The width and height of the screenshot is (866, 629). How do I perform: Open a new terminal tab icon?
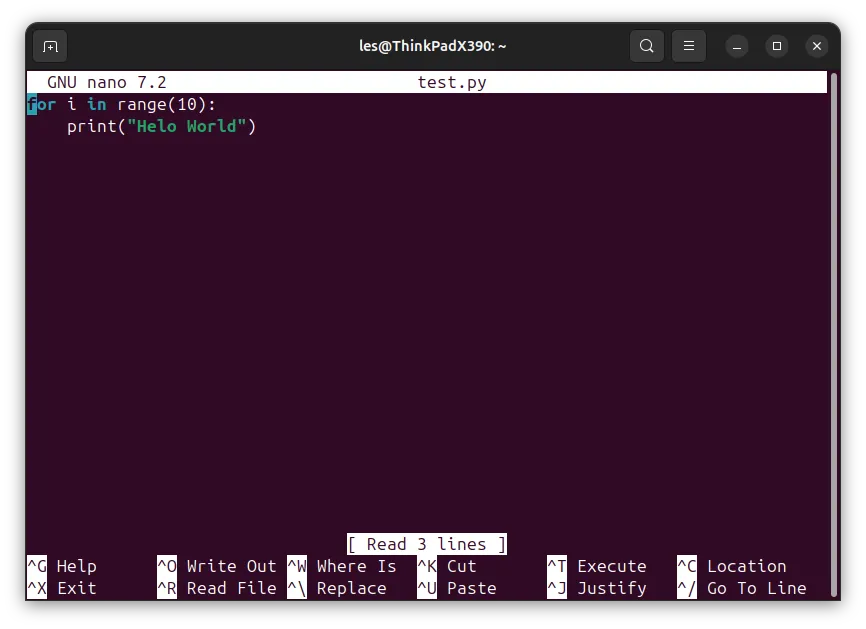(50, 46)
